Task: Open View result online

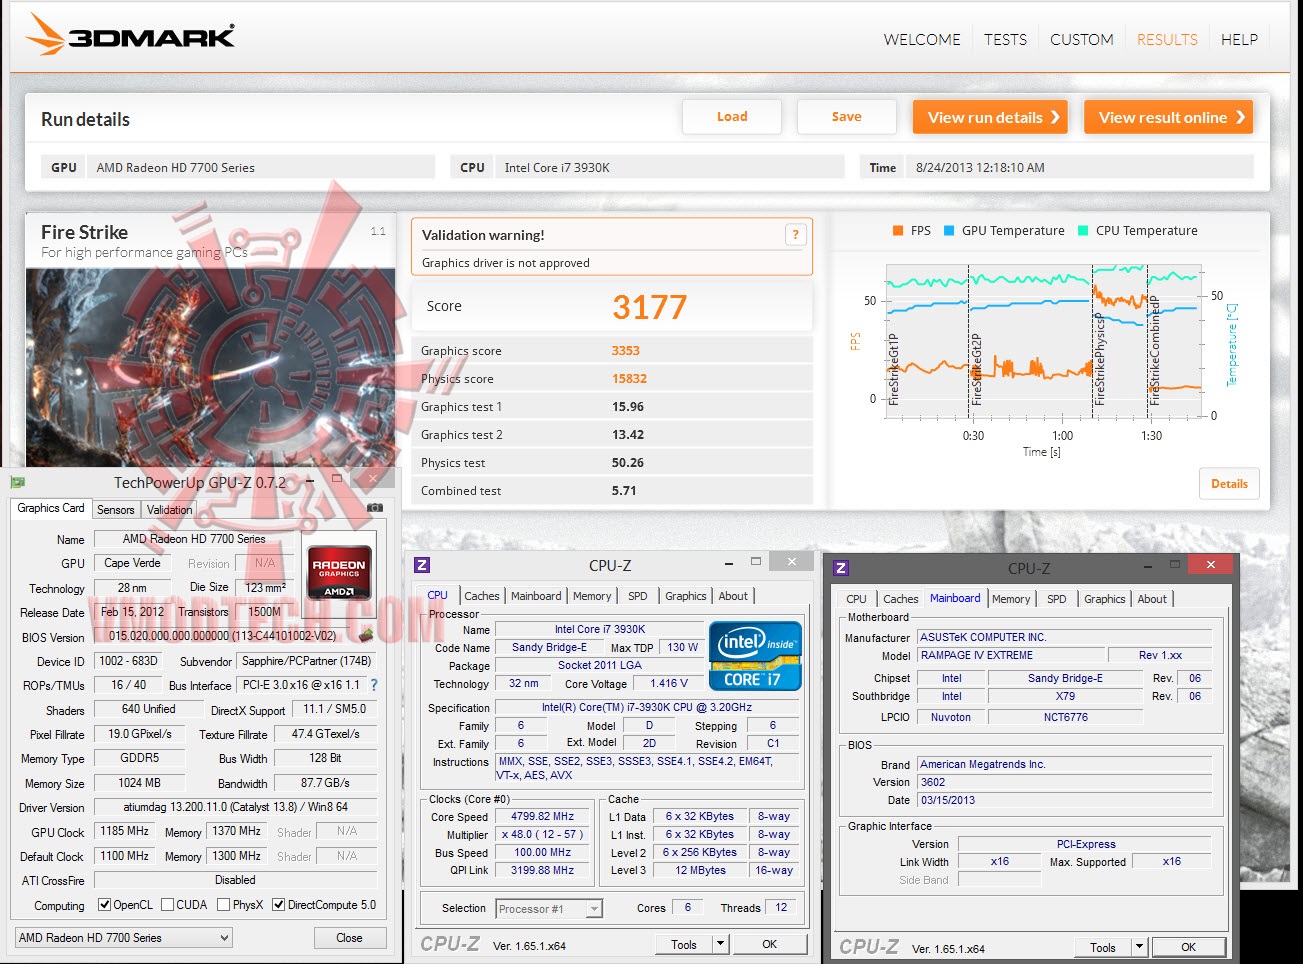Action: point(1169,117)
